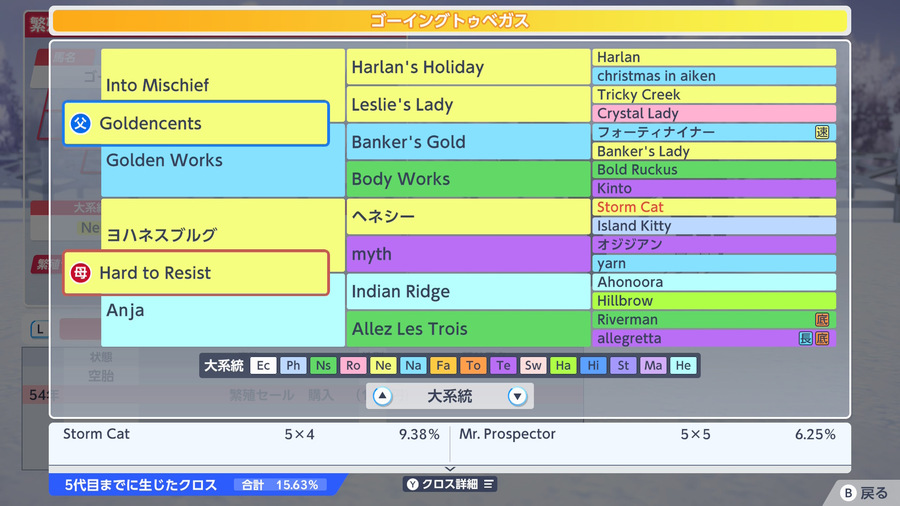
Task: Click the B button icon for 戻る
Action: pyautogui.click(x=848, y=493)
